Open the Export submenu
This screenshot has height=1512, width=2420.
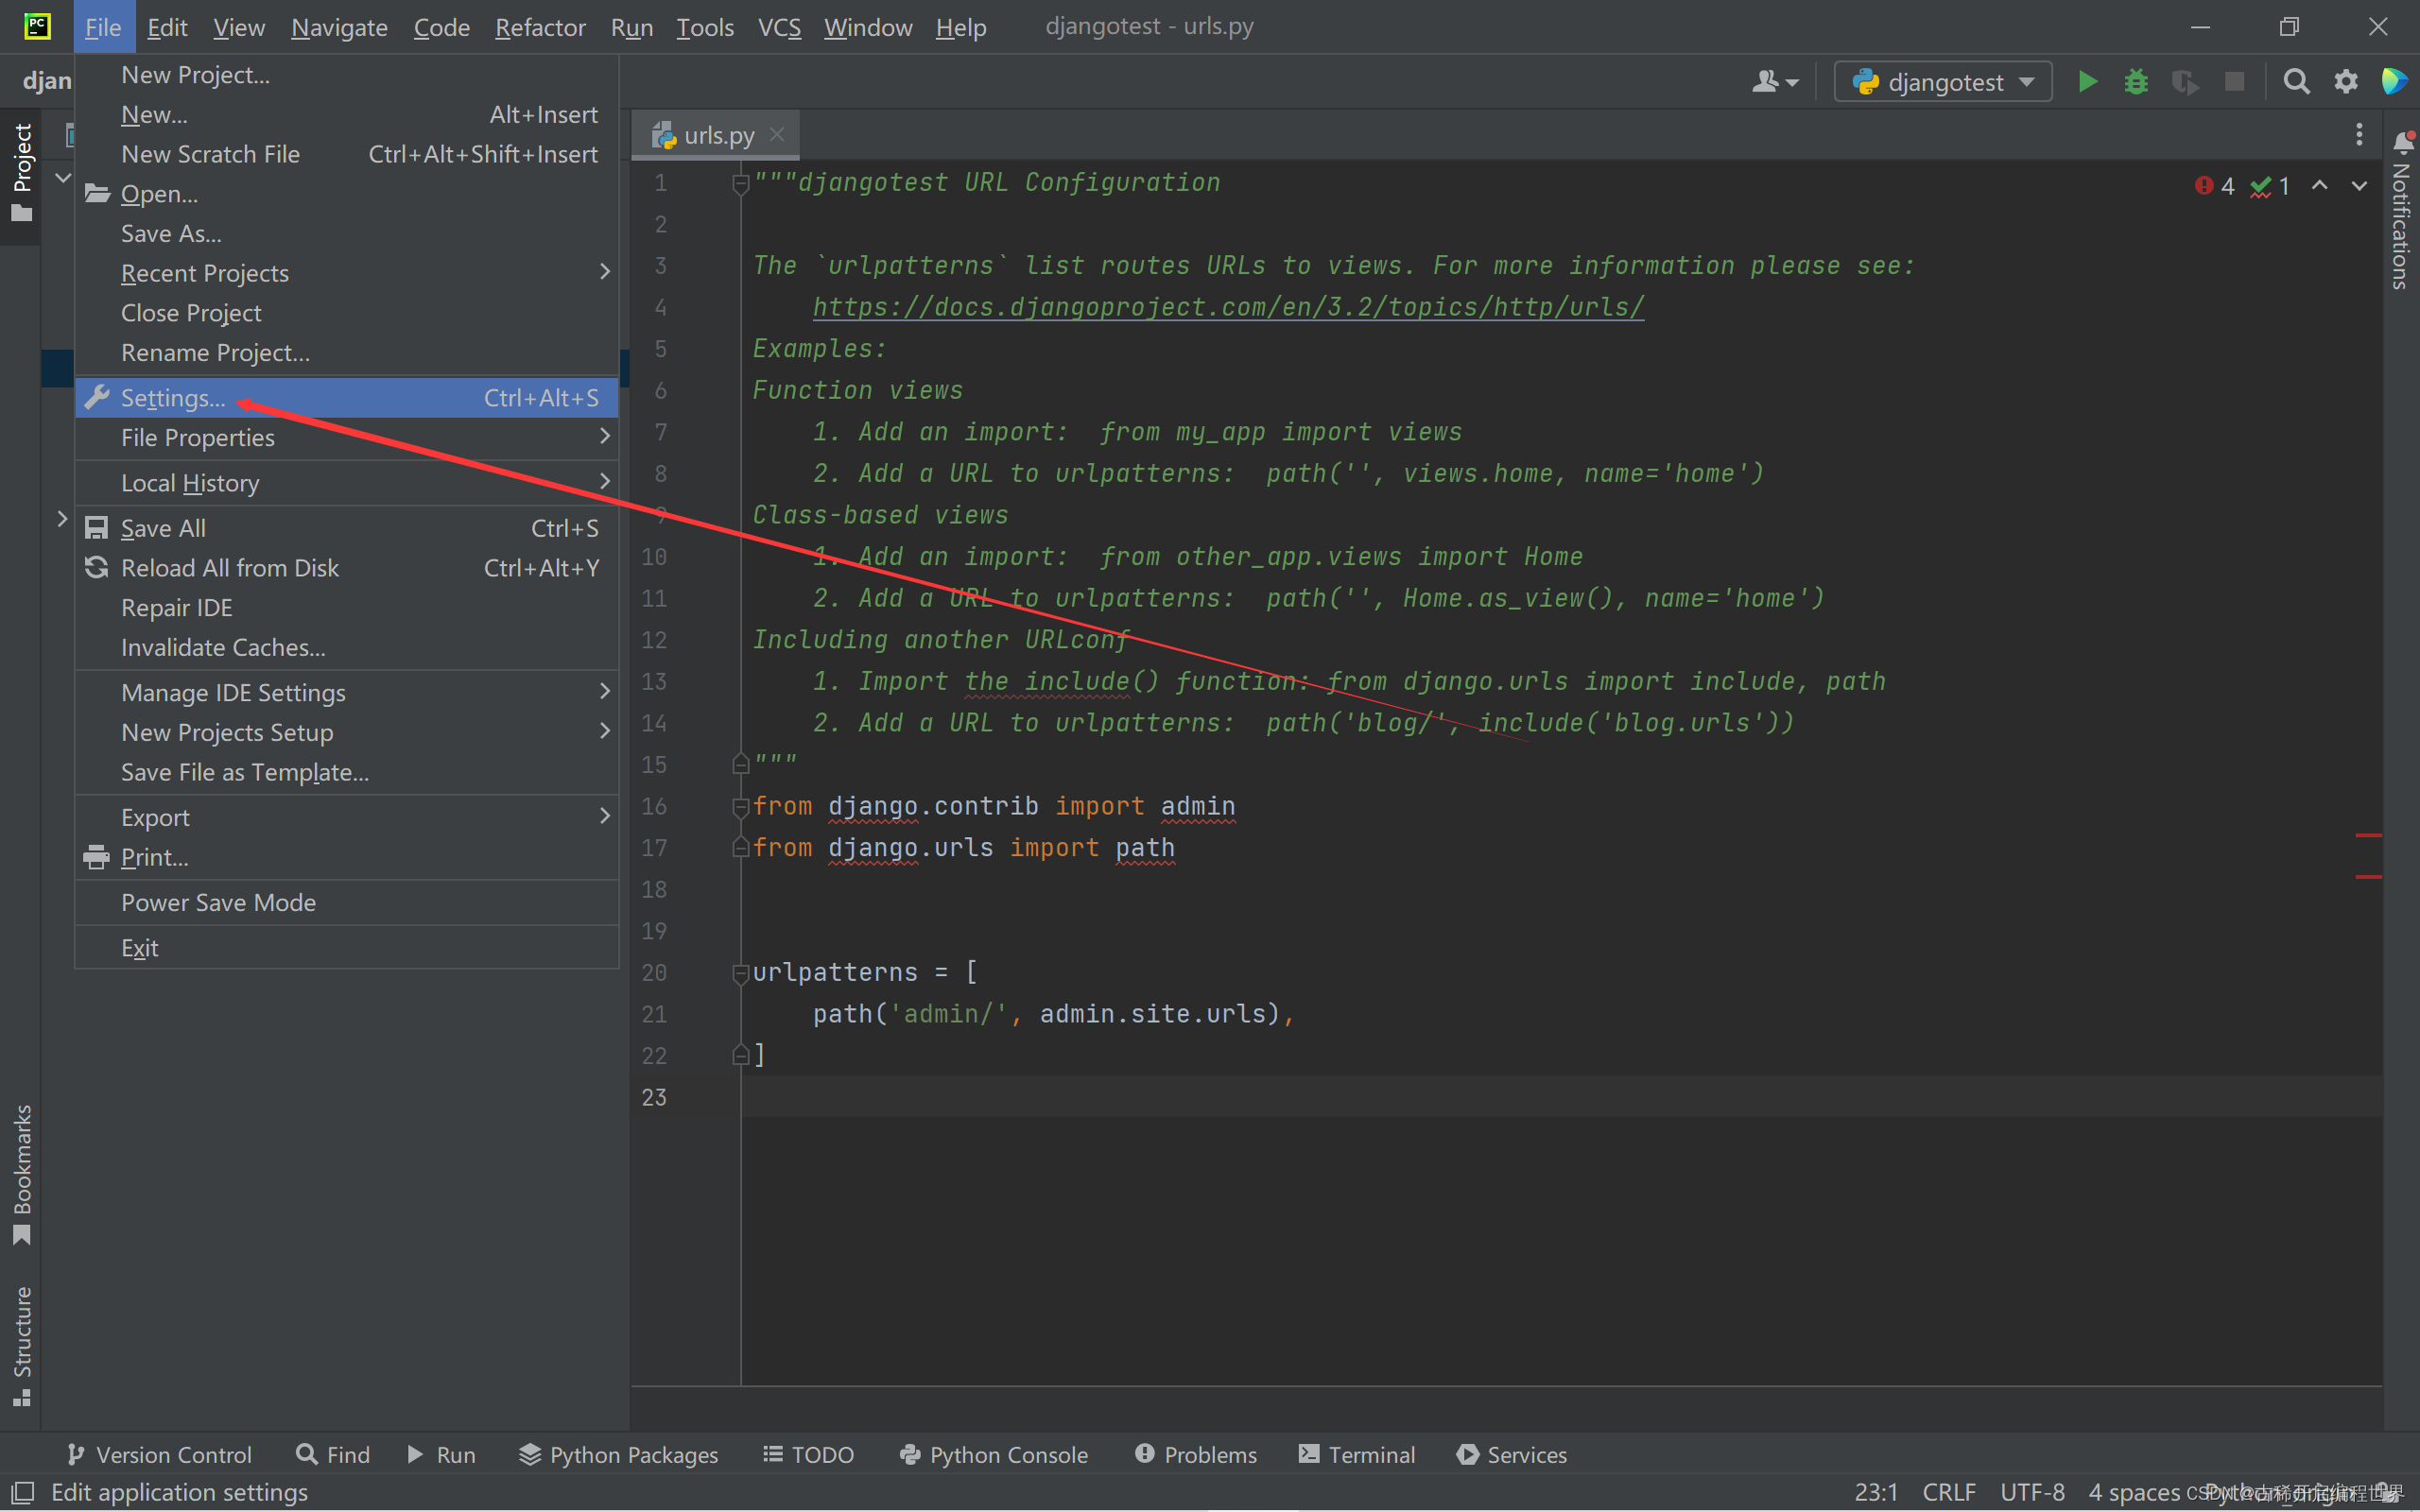pos(347,817)
